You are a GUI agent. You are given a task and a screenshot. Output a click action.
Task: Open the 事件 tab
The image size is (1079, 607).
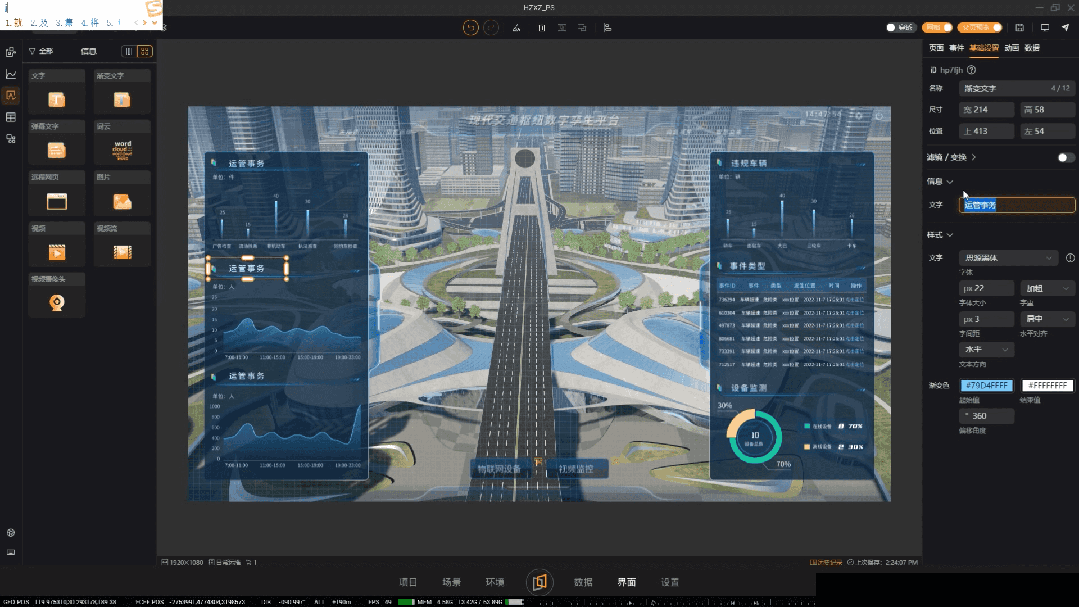957,47
